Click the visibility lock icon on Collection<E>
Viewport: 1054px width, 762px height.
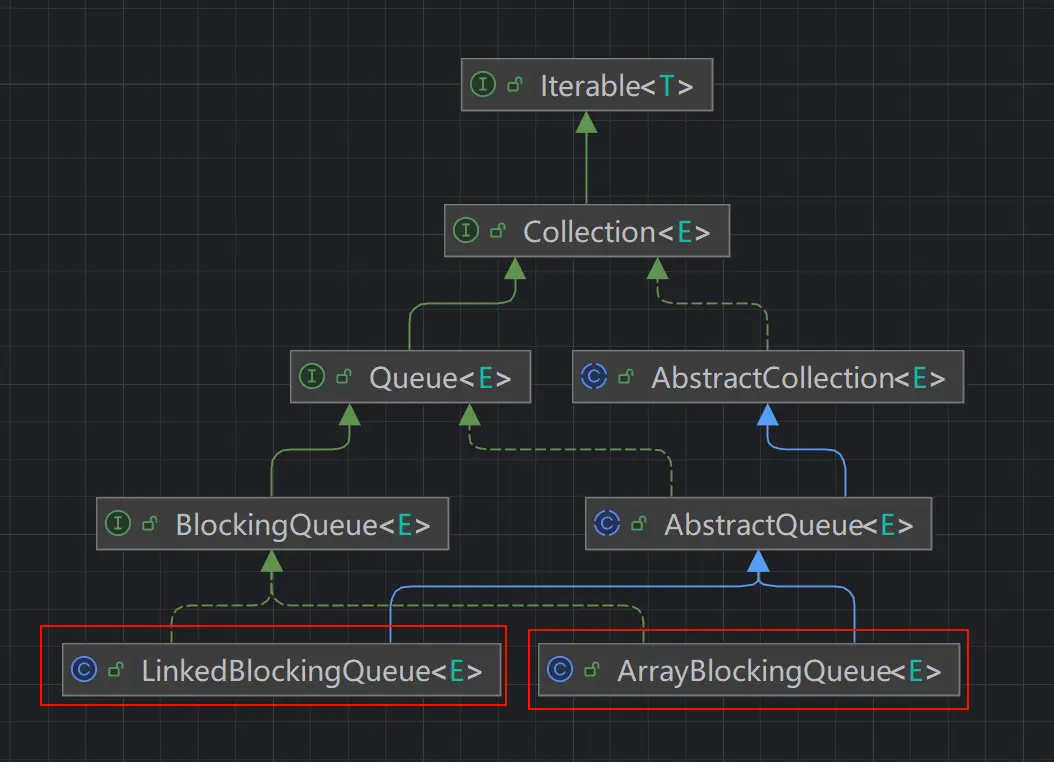[497, 230]
